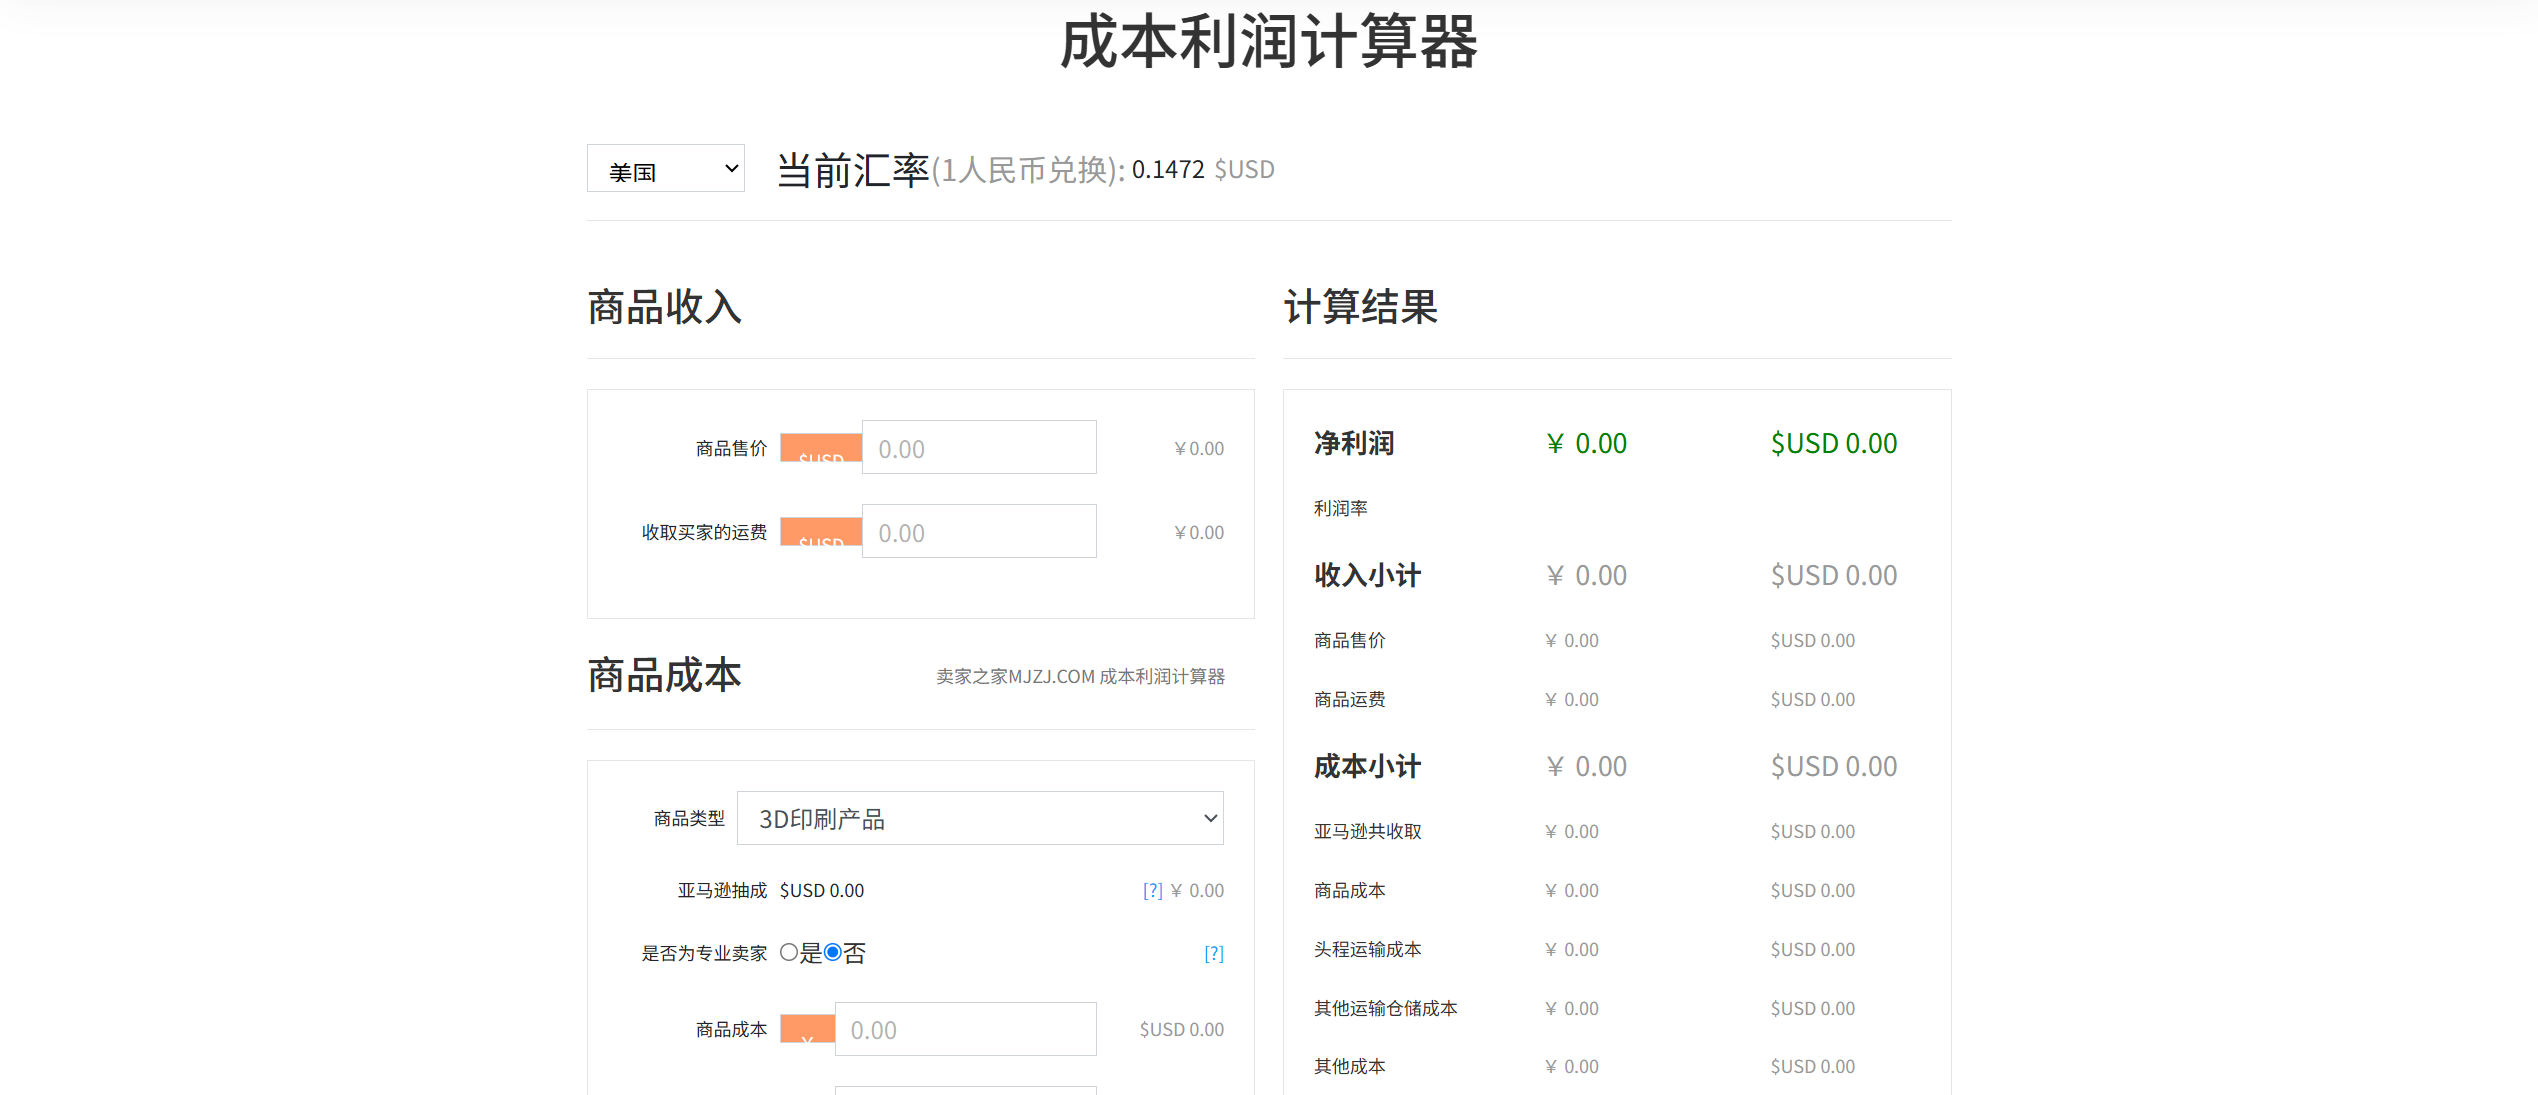Screen dimensions: 2538x1095
Task: Click the 净利润 label in results
Action: 1354,443
